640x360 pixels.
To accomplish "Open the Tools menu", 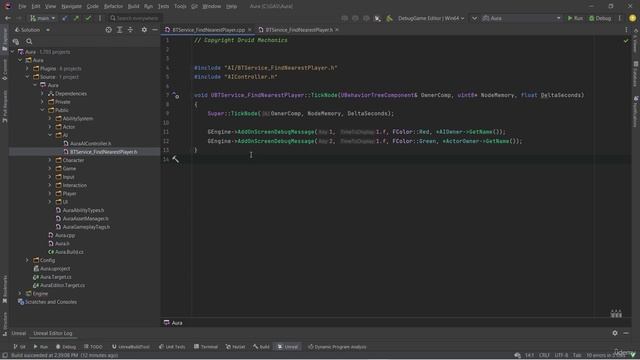I will [180, 6].
